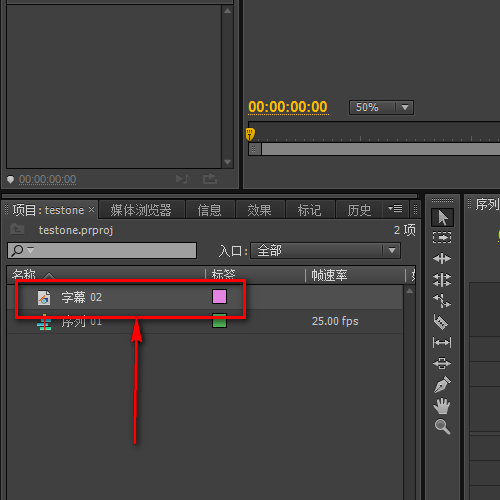Select the Rolling Edit tool
This screenshot has width=500, height=500.
(x=442, y=279)
